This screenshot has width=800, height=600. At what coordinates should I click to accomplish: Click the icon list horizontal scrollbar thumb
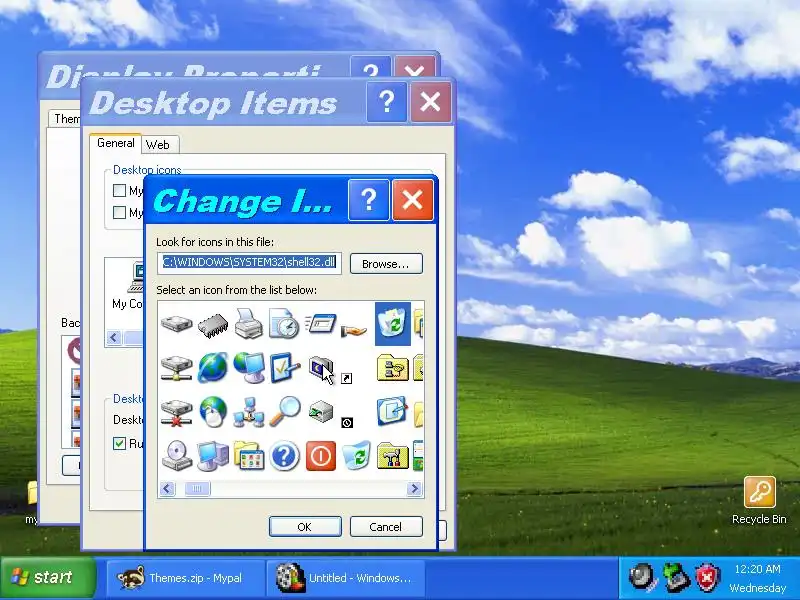click(x=196, y=489)
